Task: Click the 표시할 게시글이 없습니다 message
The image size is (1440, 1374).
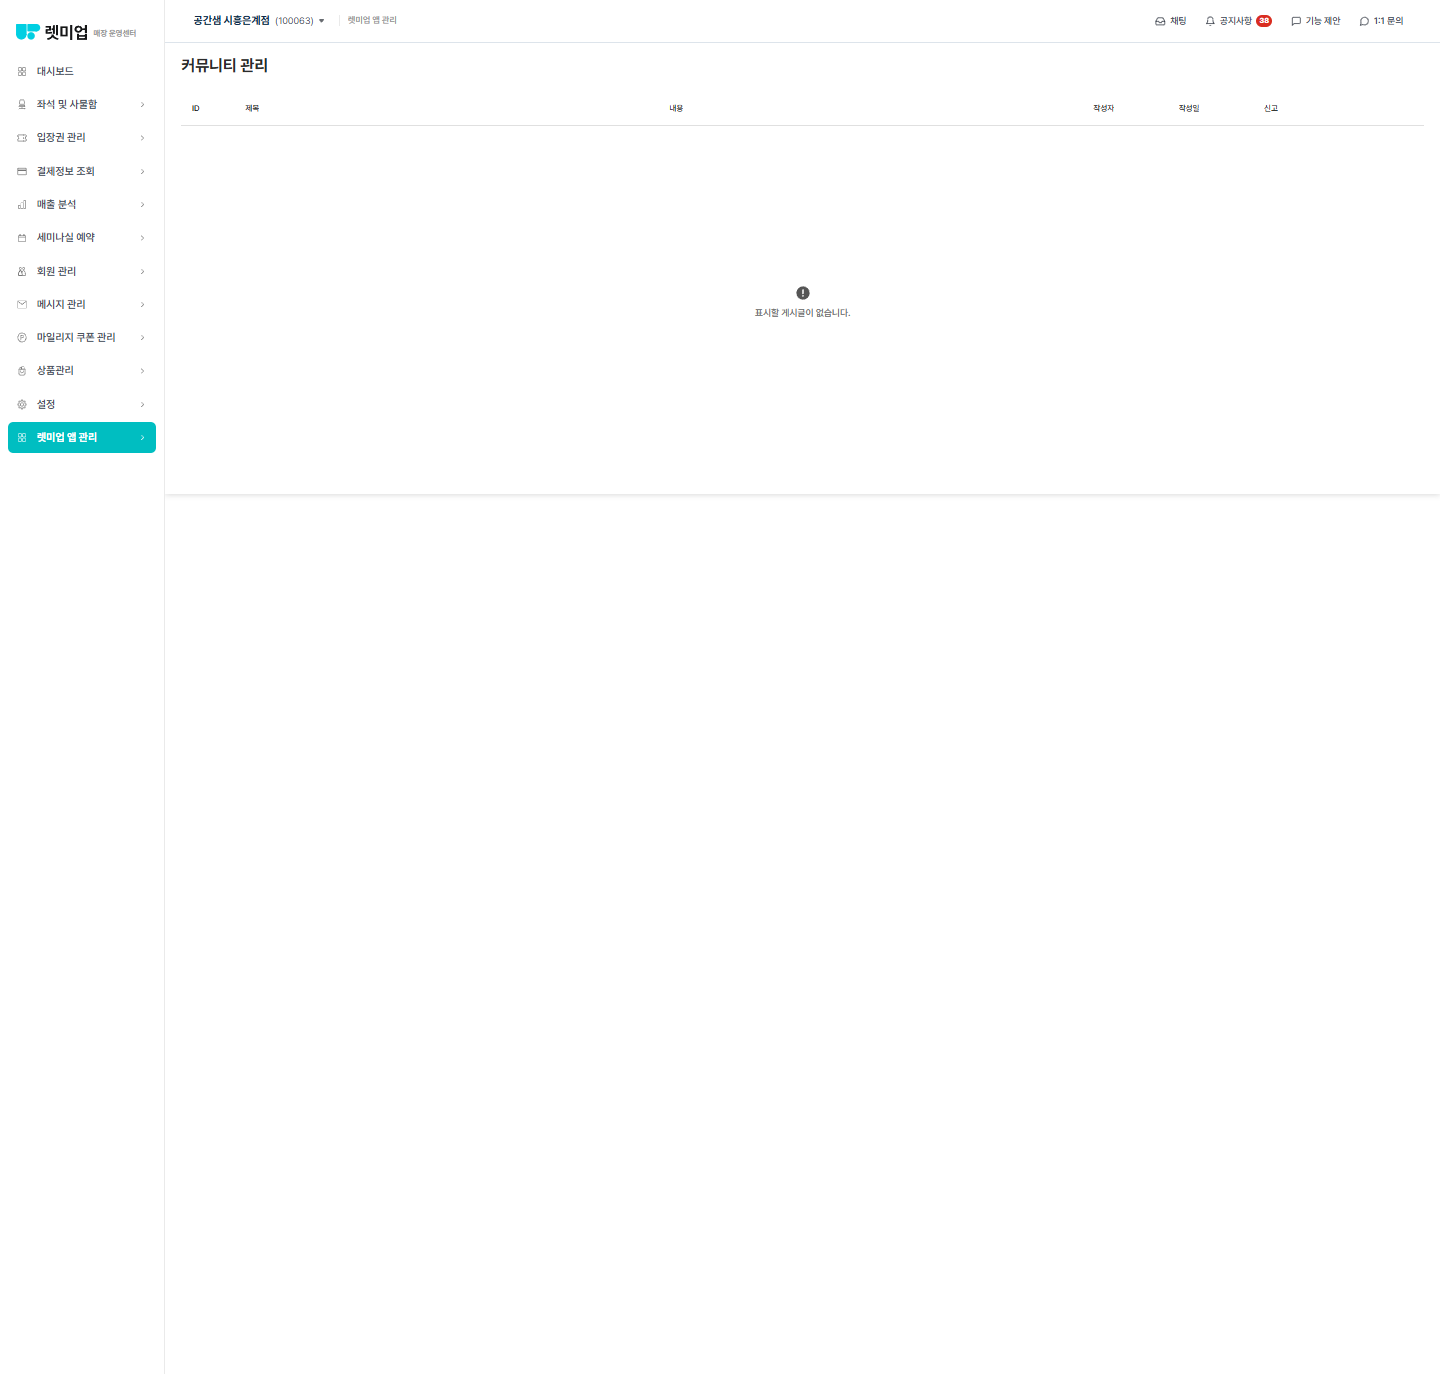Action: (802, 313)
